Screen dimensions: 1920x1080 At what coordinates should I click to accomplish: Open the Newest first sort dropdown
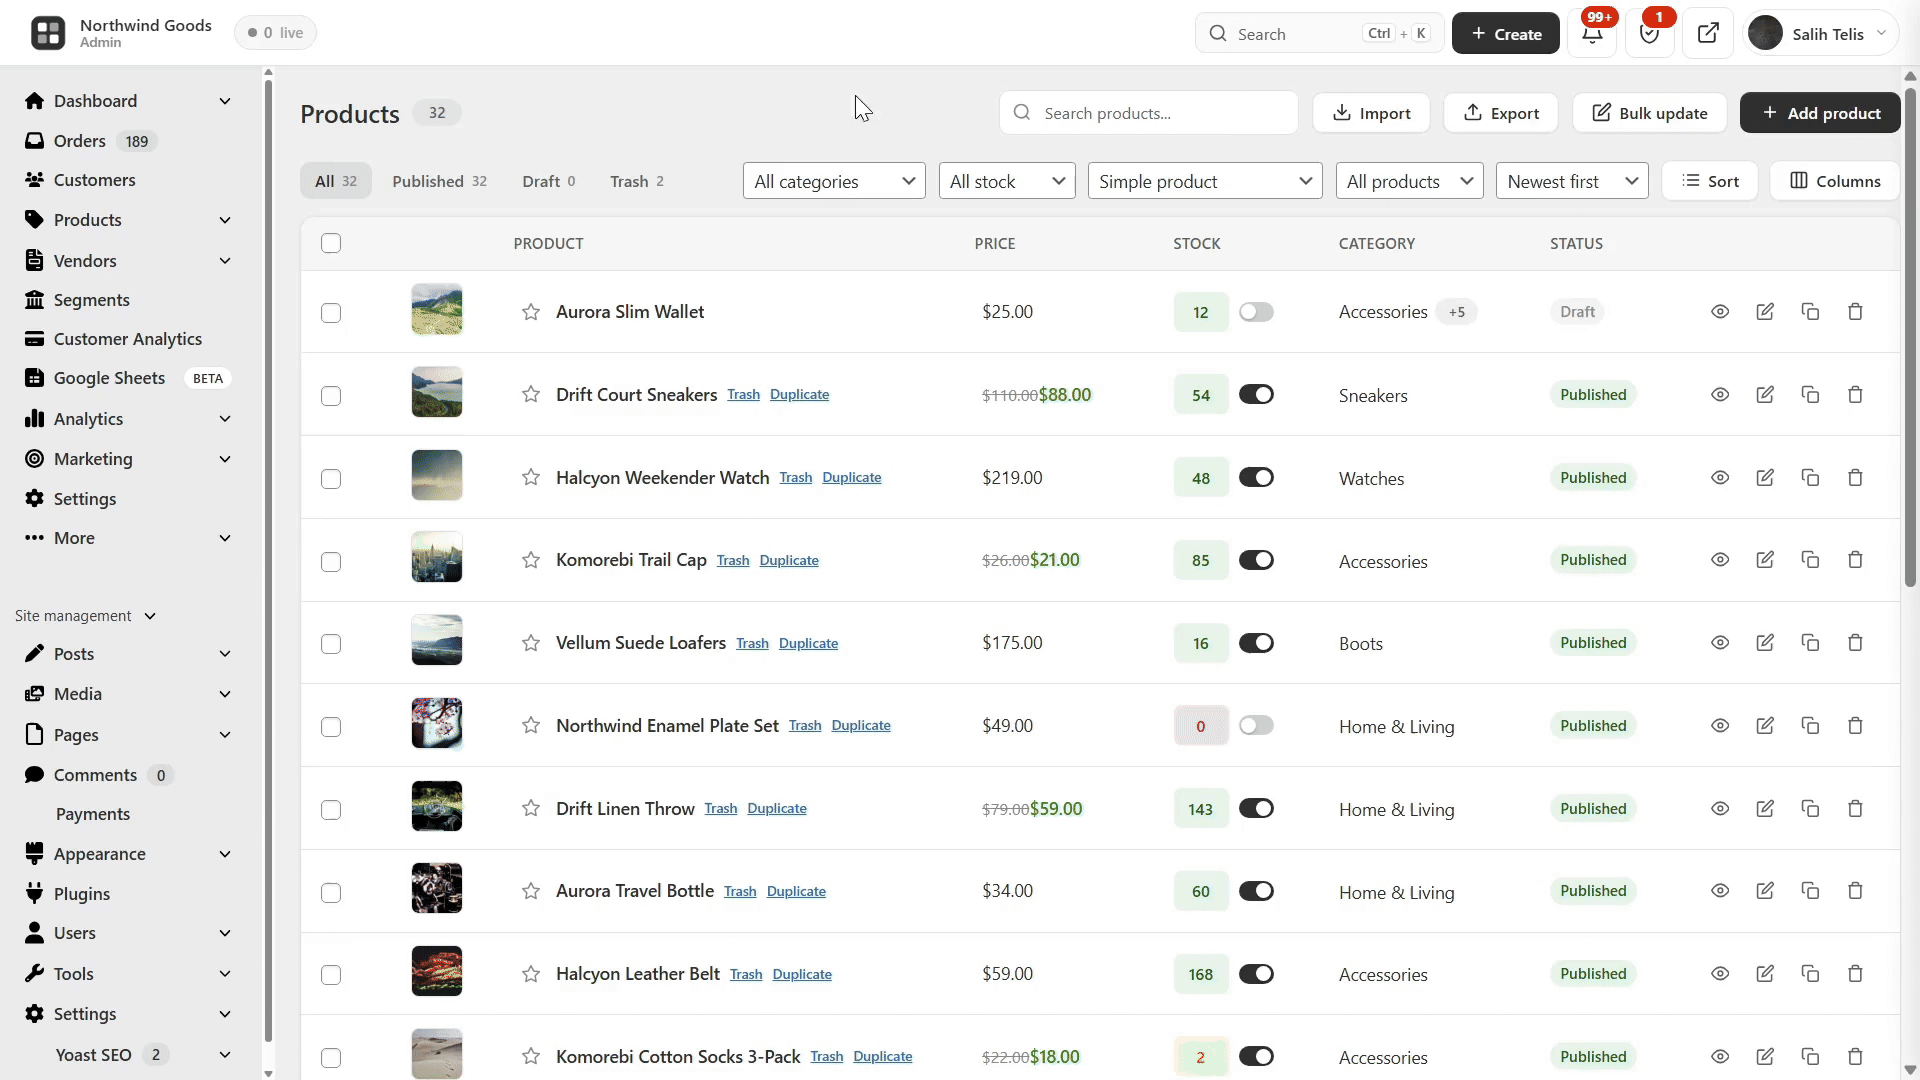pyautogui.click(x=1572, y=181)
